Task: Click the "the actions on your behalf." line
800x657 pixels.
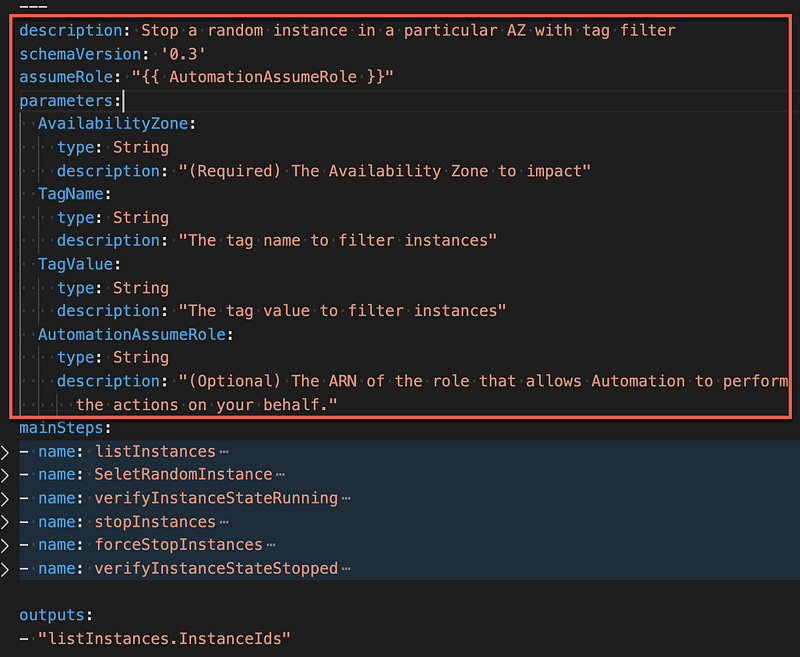Action: 206,405
